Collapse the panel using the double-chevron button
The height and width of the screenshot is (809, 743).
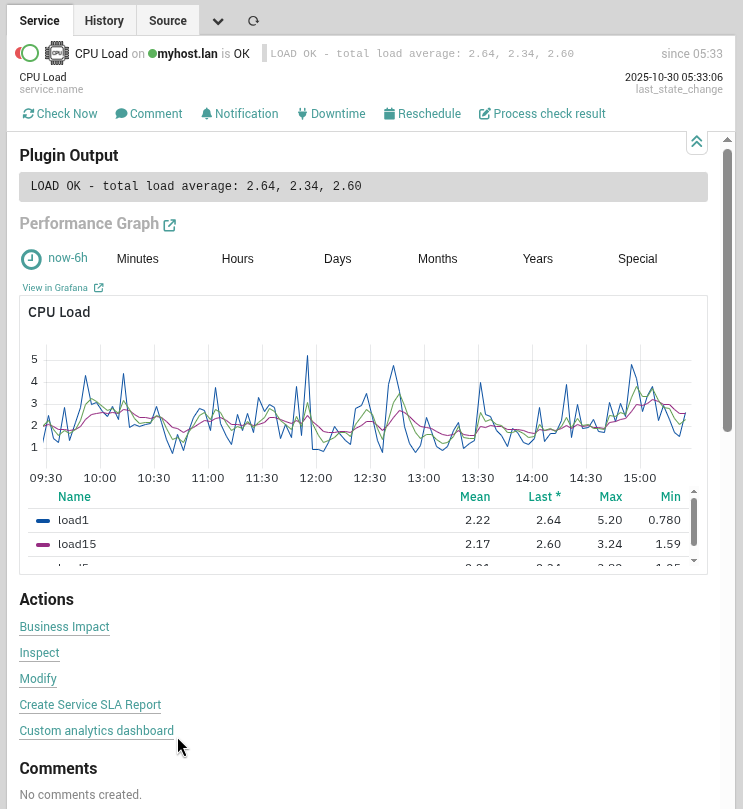[697, 142]
